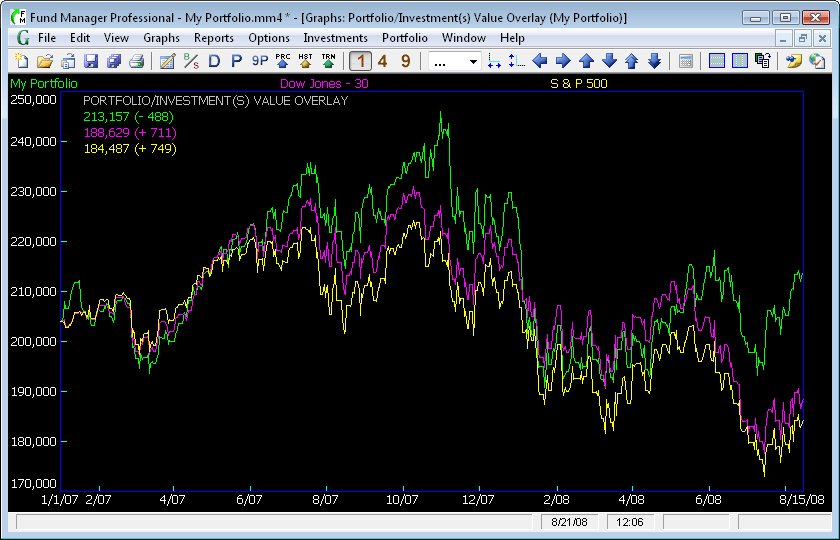This screenshot has width=840, height=540.
Task: Click the copy/refresh windows icon
Action: click(x=762, y=61)
